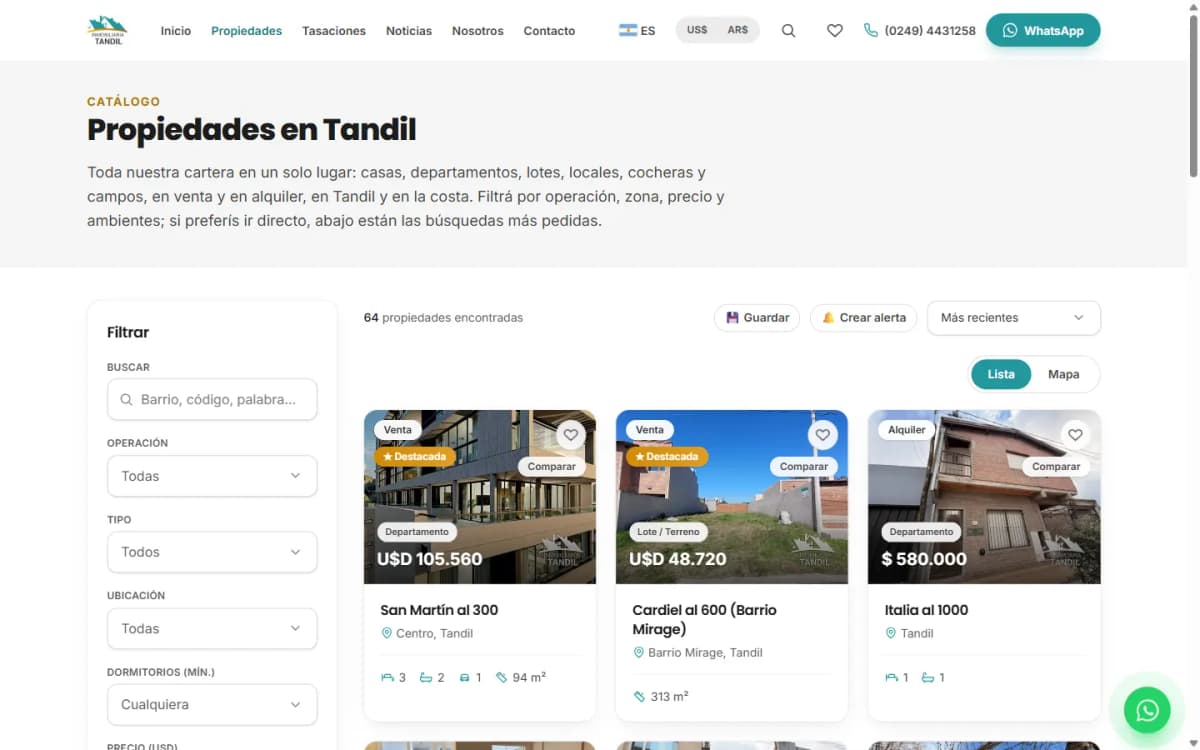Click the U$D 48.720 price
Viewport: 1200px width, 750px height.
tap(678, 559)
